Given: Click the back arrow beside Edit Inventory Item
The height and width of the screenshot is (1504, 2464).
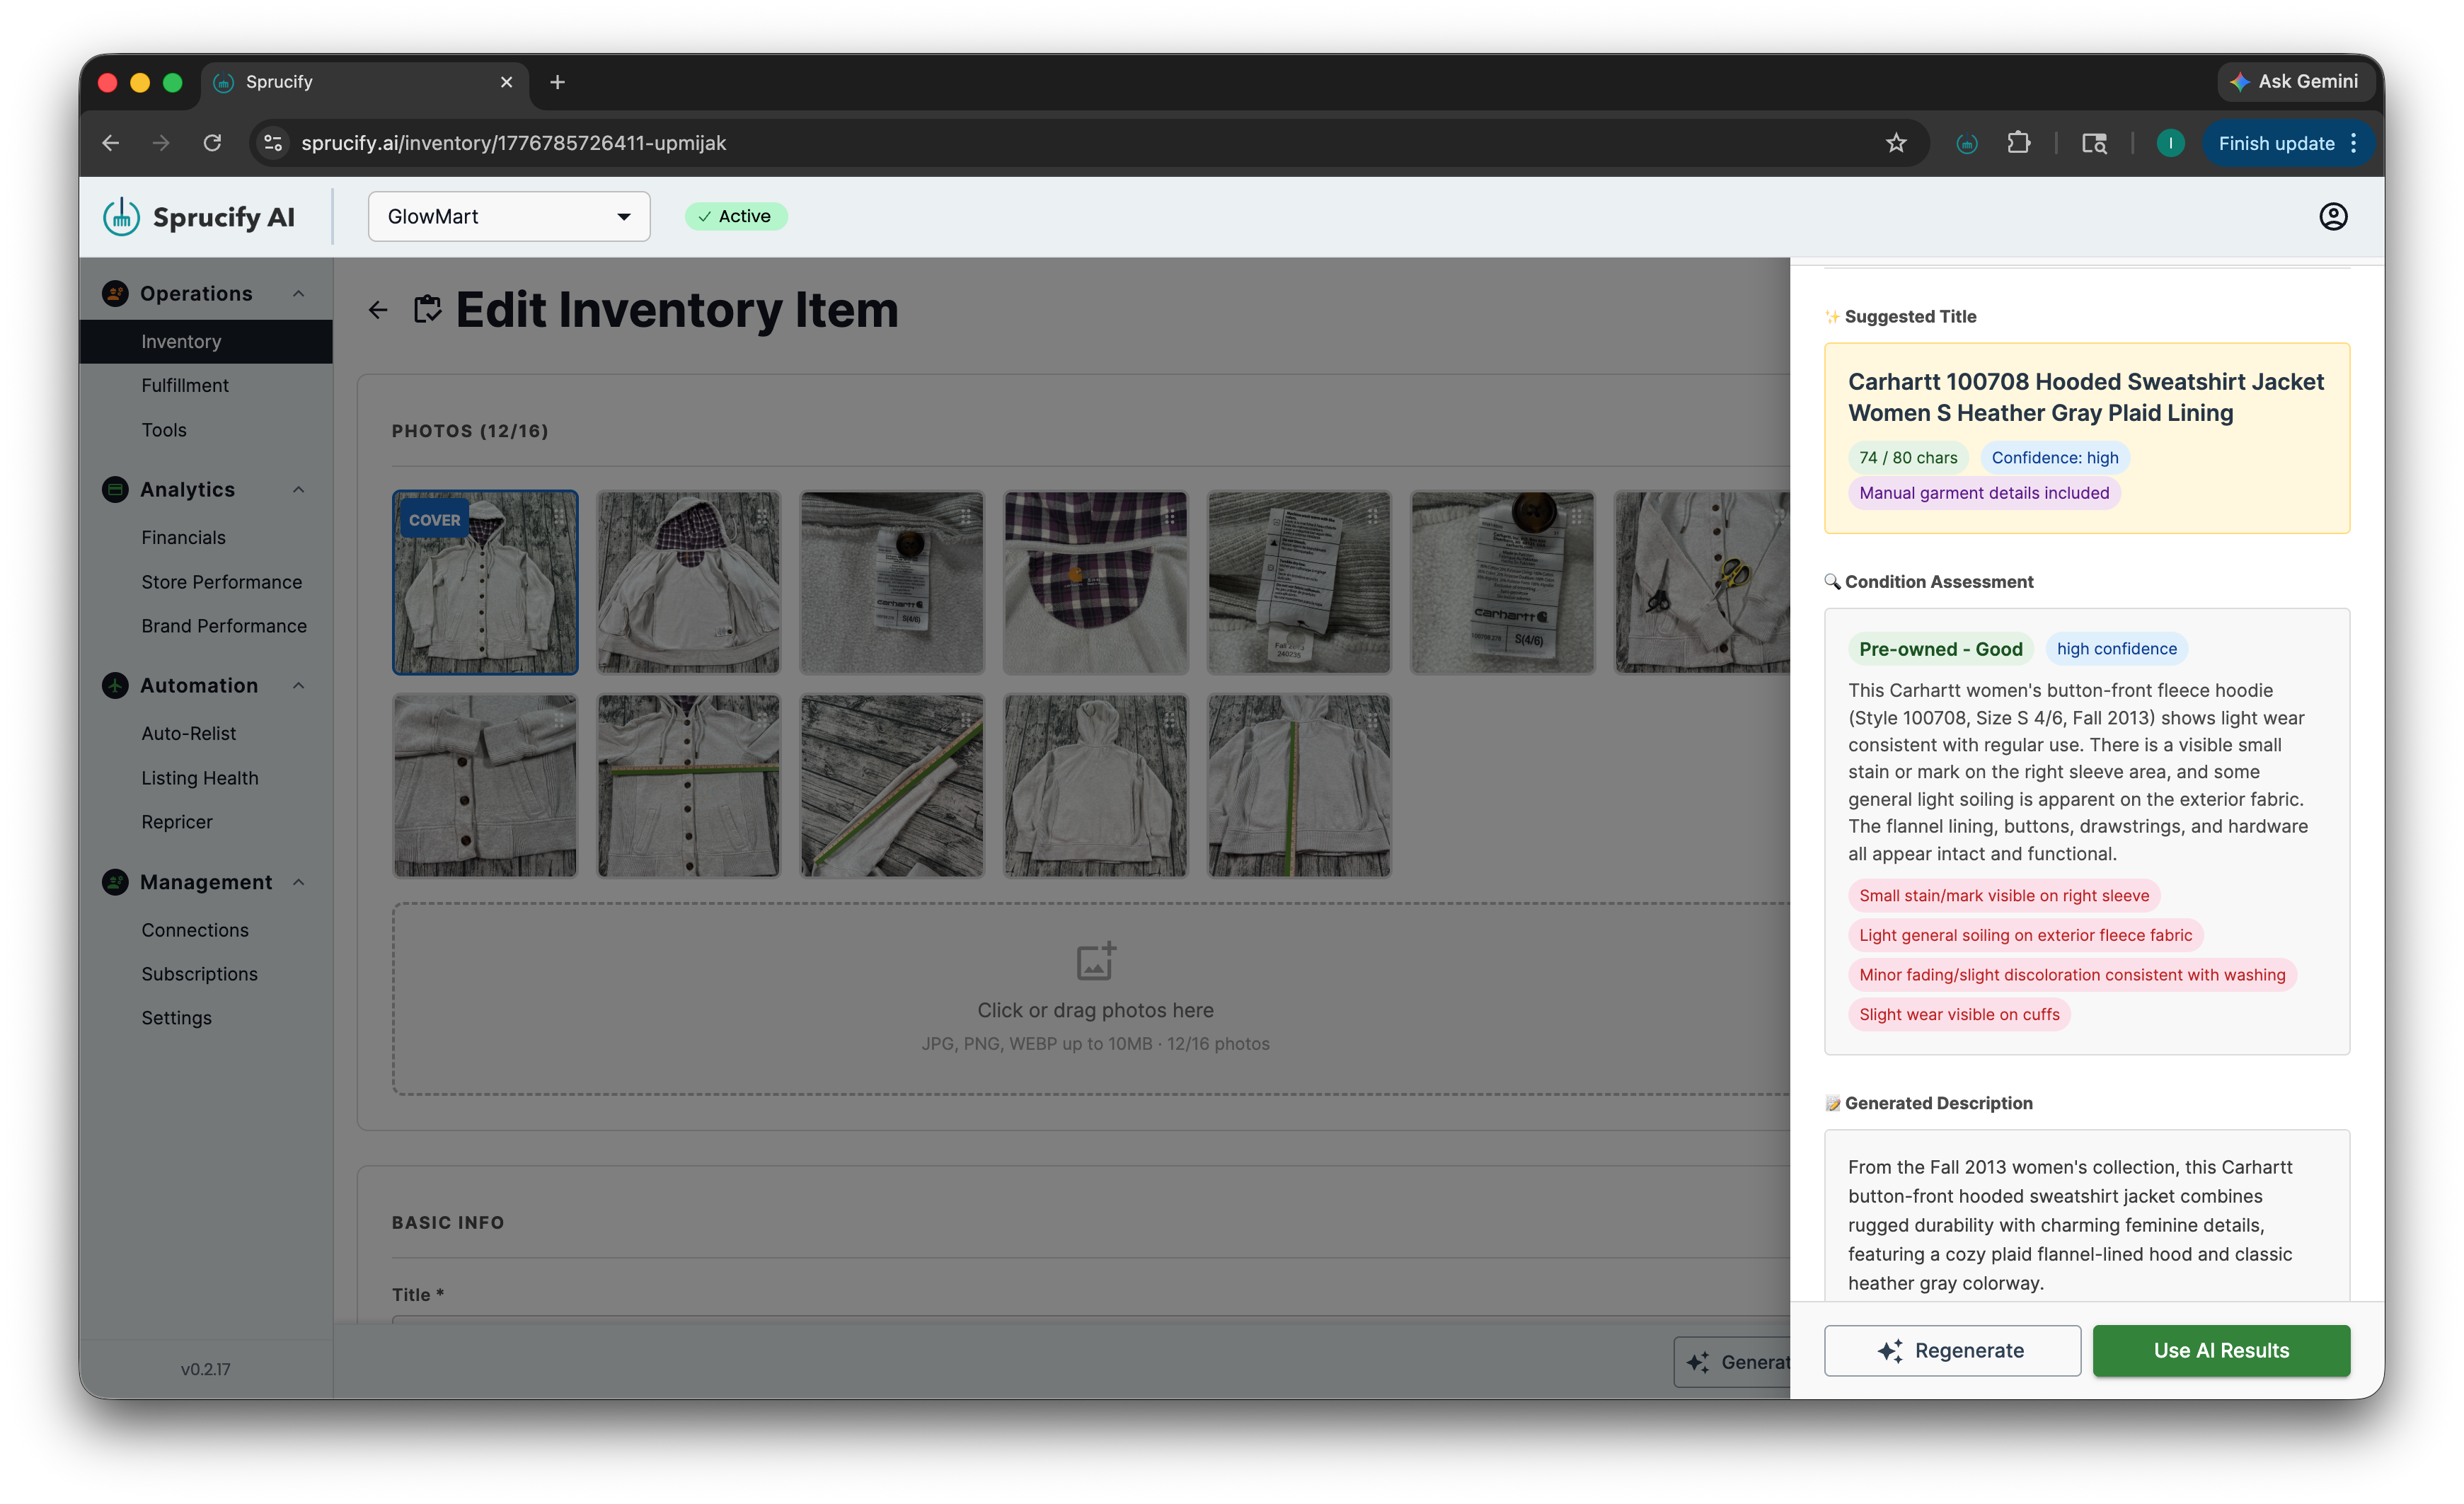Looking at the screenshot, I should coord(378,310).
